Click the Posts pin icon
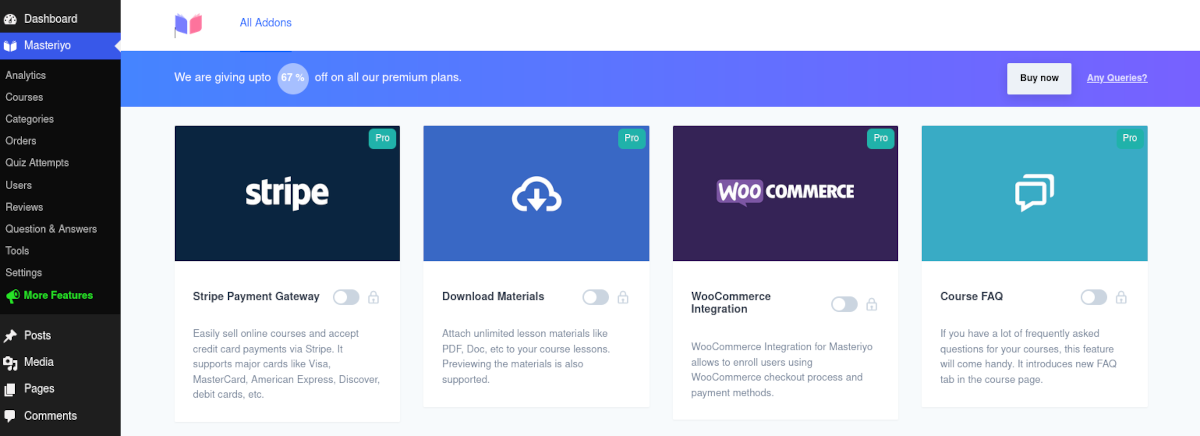Viewport: 1200px width, 436px height. (x=10, y=336)
